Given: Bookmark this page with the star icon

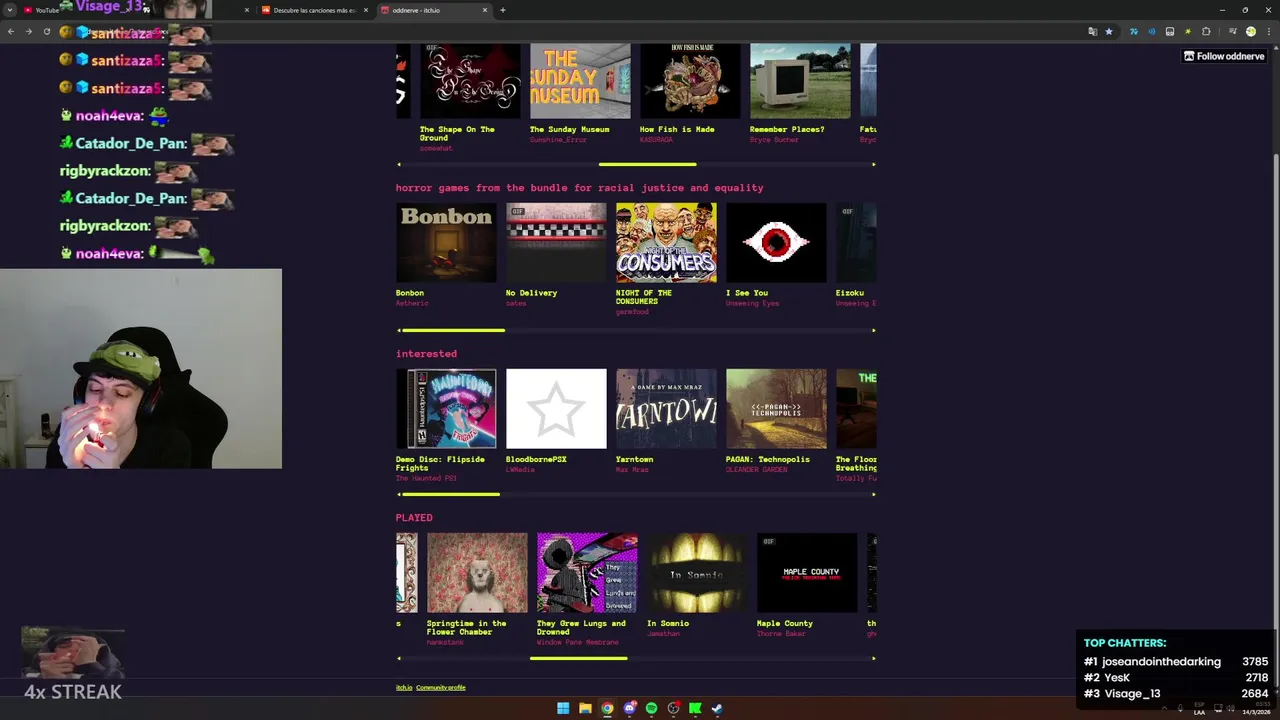Looking at the screenshot, I should tap(1108, 32).
